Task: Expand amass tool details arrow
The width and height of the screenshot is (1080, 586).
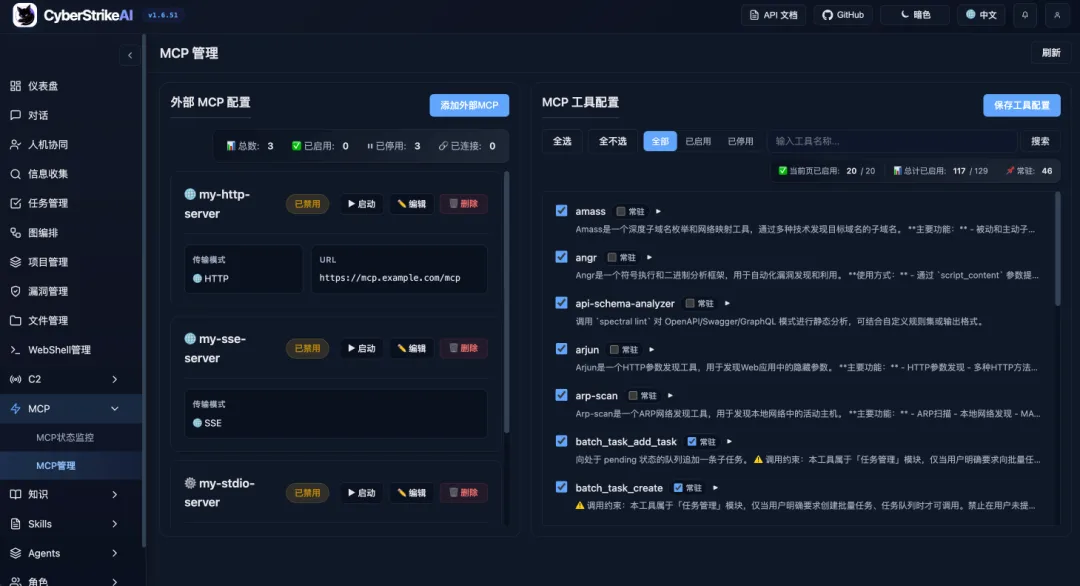Action: point(658,211)
